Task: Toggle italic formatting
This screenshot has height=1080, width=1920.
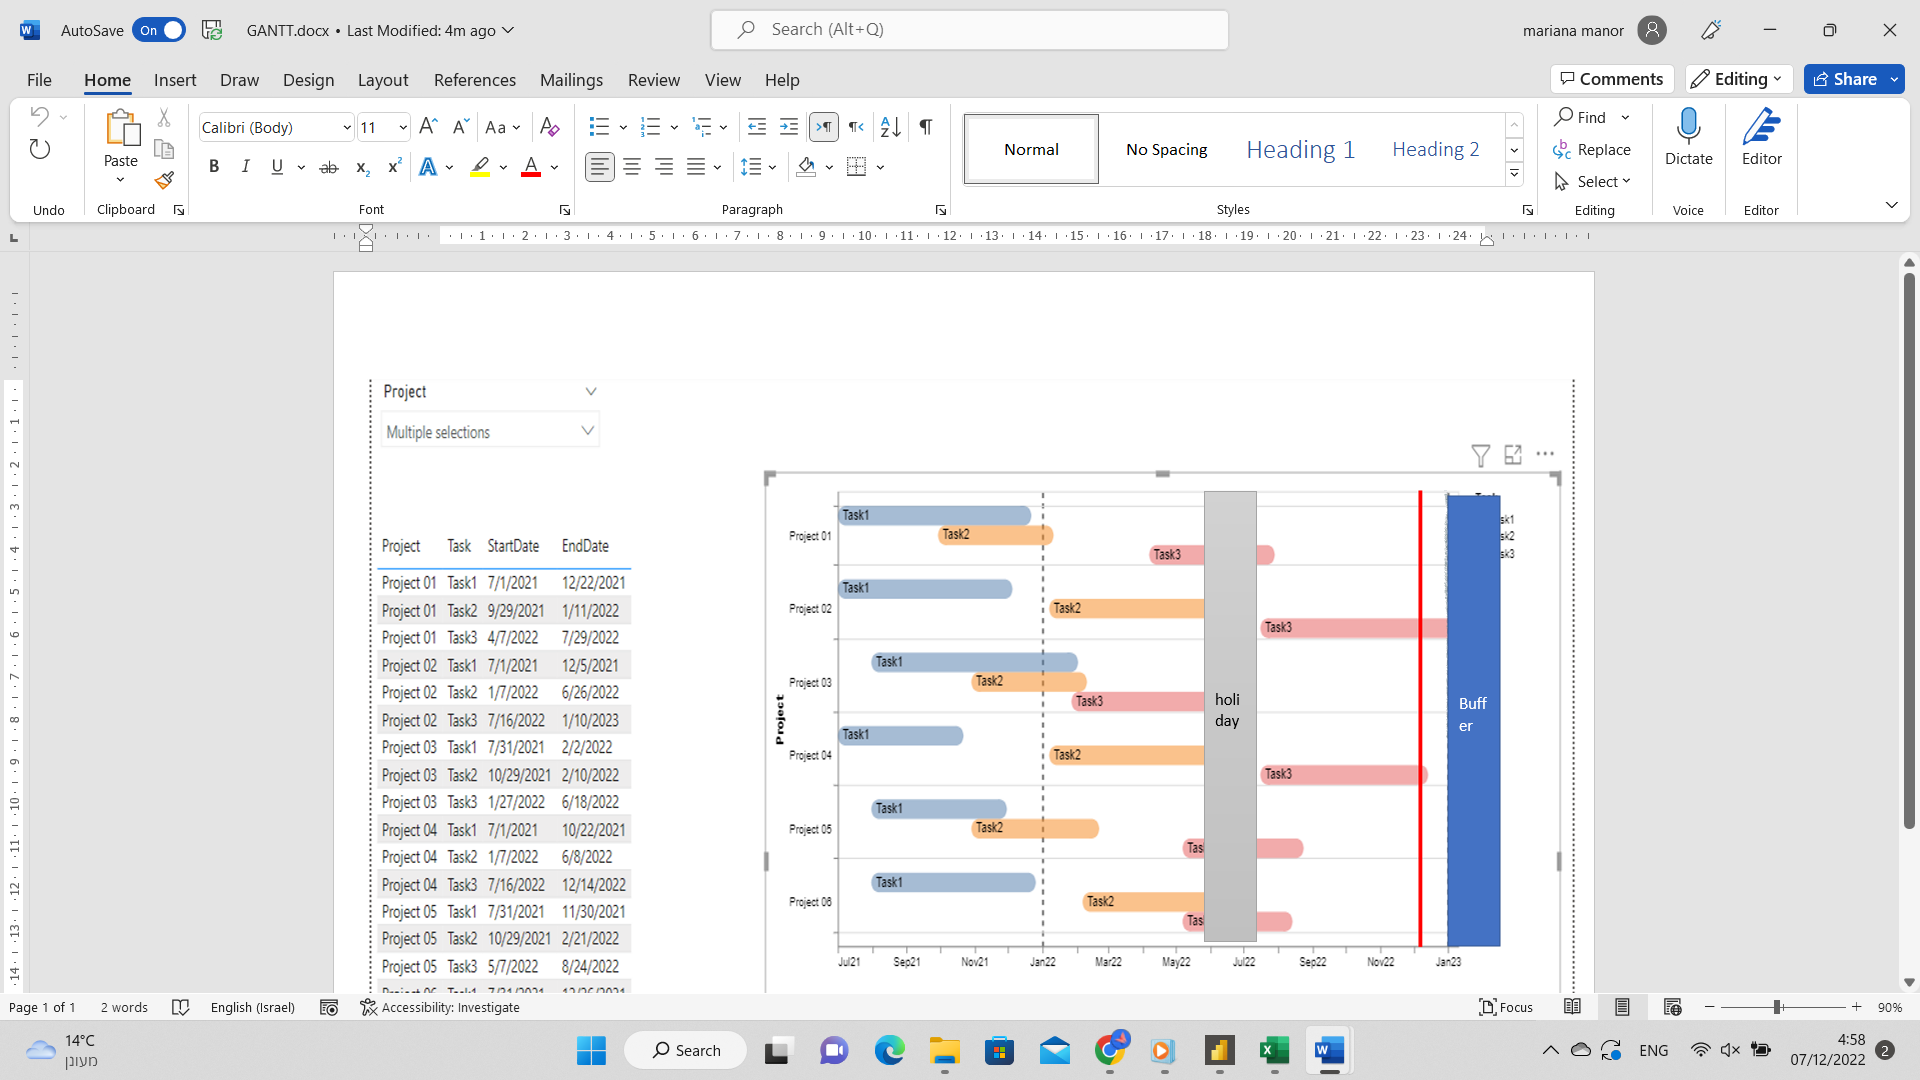Action: pos(245,166)
